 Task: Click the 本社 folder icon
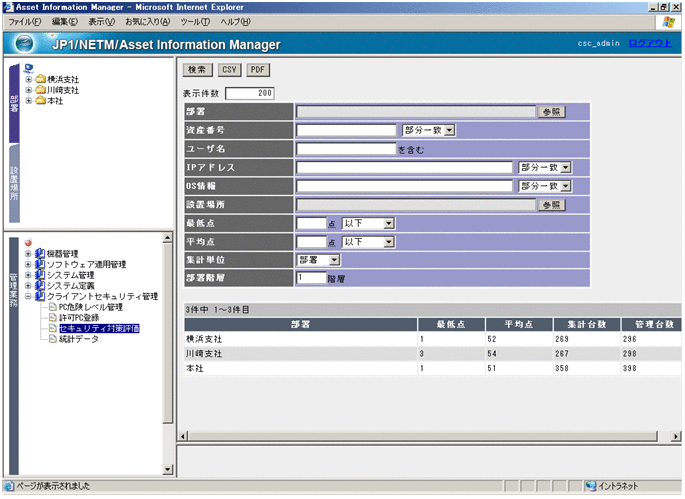[x=41, y=101]
